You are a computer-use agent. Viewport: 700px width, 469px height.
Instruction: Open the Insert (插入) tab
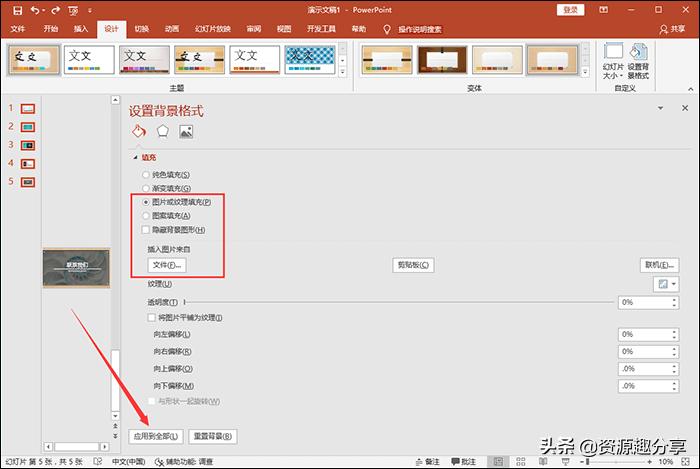click(81, 29)
